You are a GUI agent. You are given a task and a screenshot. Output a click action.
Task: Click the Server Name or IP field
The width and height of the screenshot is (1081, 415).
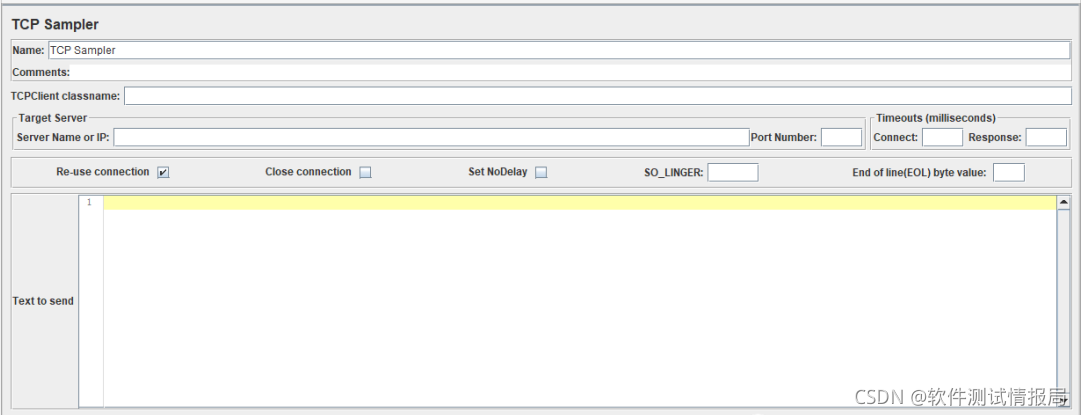pos(431,137)
